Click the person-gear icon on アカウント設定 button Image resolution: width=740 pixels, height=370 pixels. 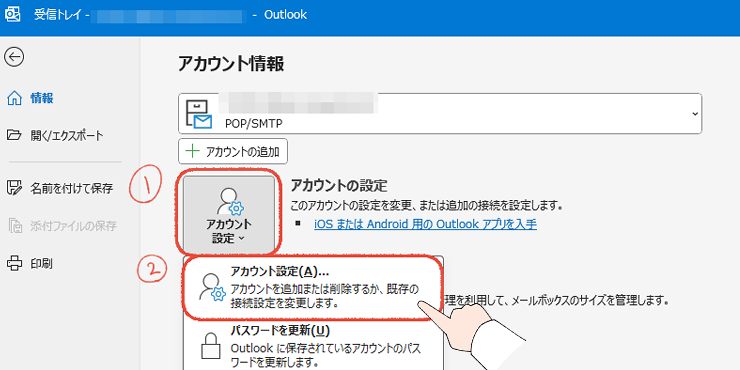point(229,202)
